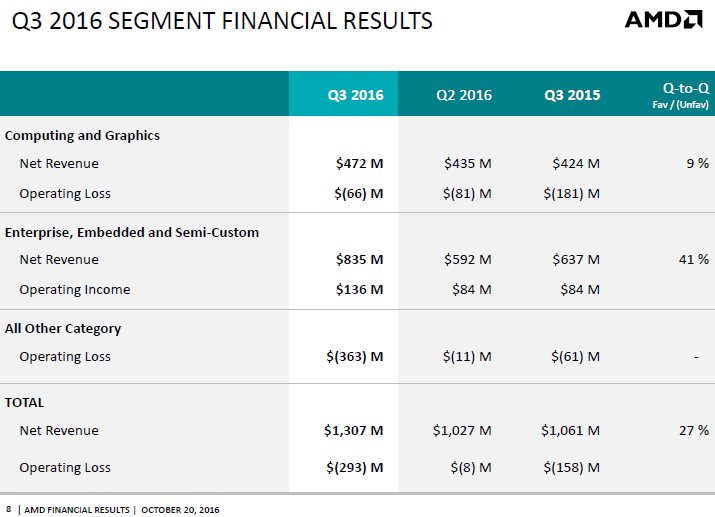The width and height of the screenshot is (715, 517).
Task: Click the All Other Category heading
Action: (65, 328)
